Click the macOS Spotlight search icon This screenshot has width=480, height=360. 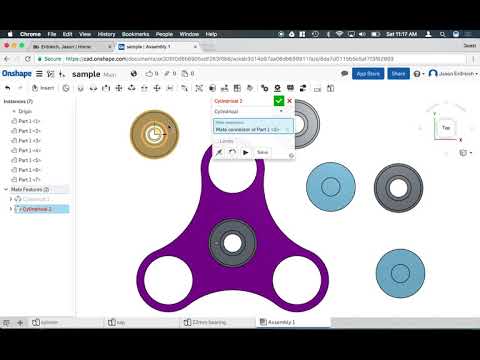click(x=442, y=34)
